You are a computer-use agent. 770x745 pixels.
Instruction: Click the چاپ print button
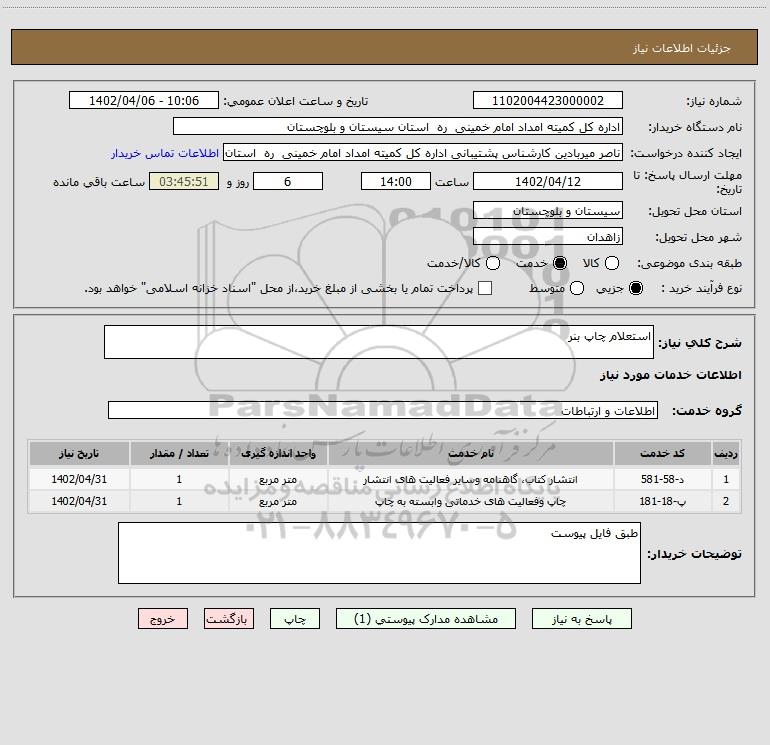[295, 619]
